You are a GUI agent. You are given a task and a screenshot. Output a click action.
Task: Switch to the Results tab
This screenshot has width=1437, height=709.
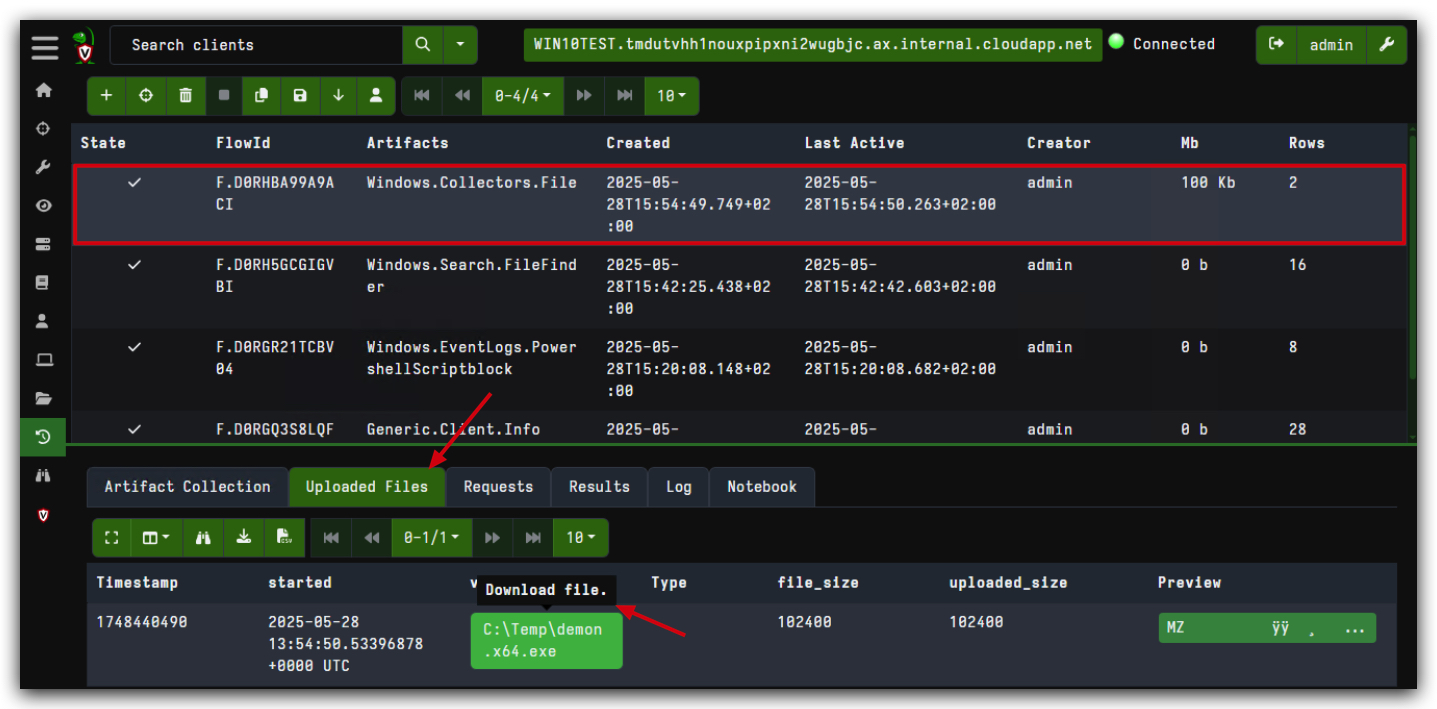click(x=599, y=487)
